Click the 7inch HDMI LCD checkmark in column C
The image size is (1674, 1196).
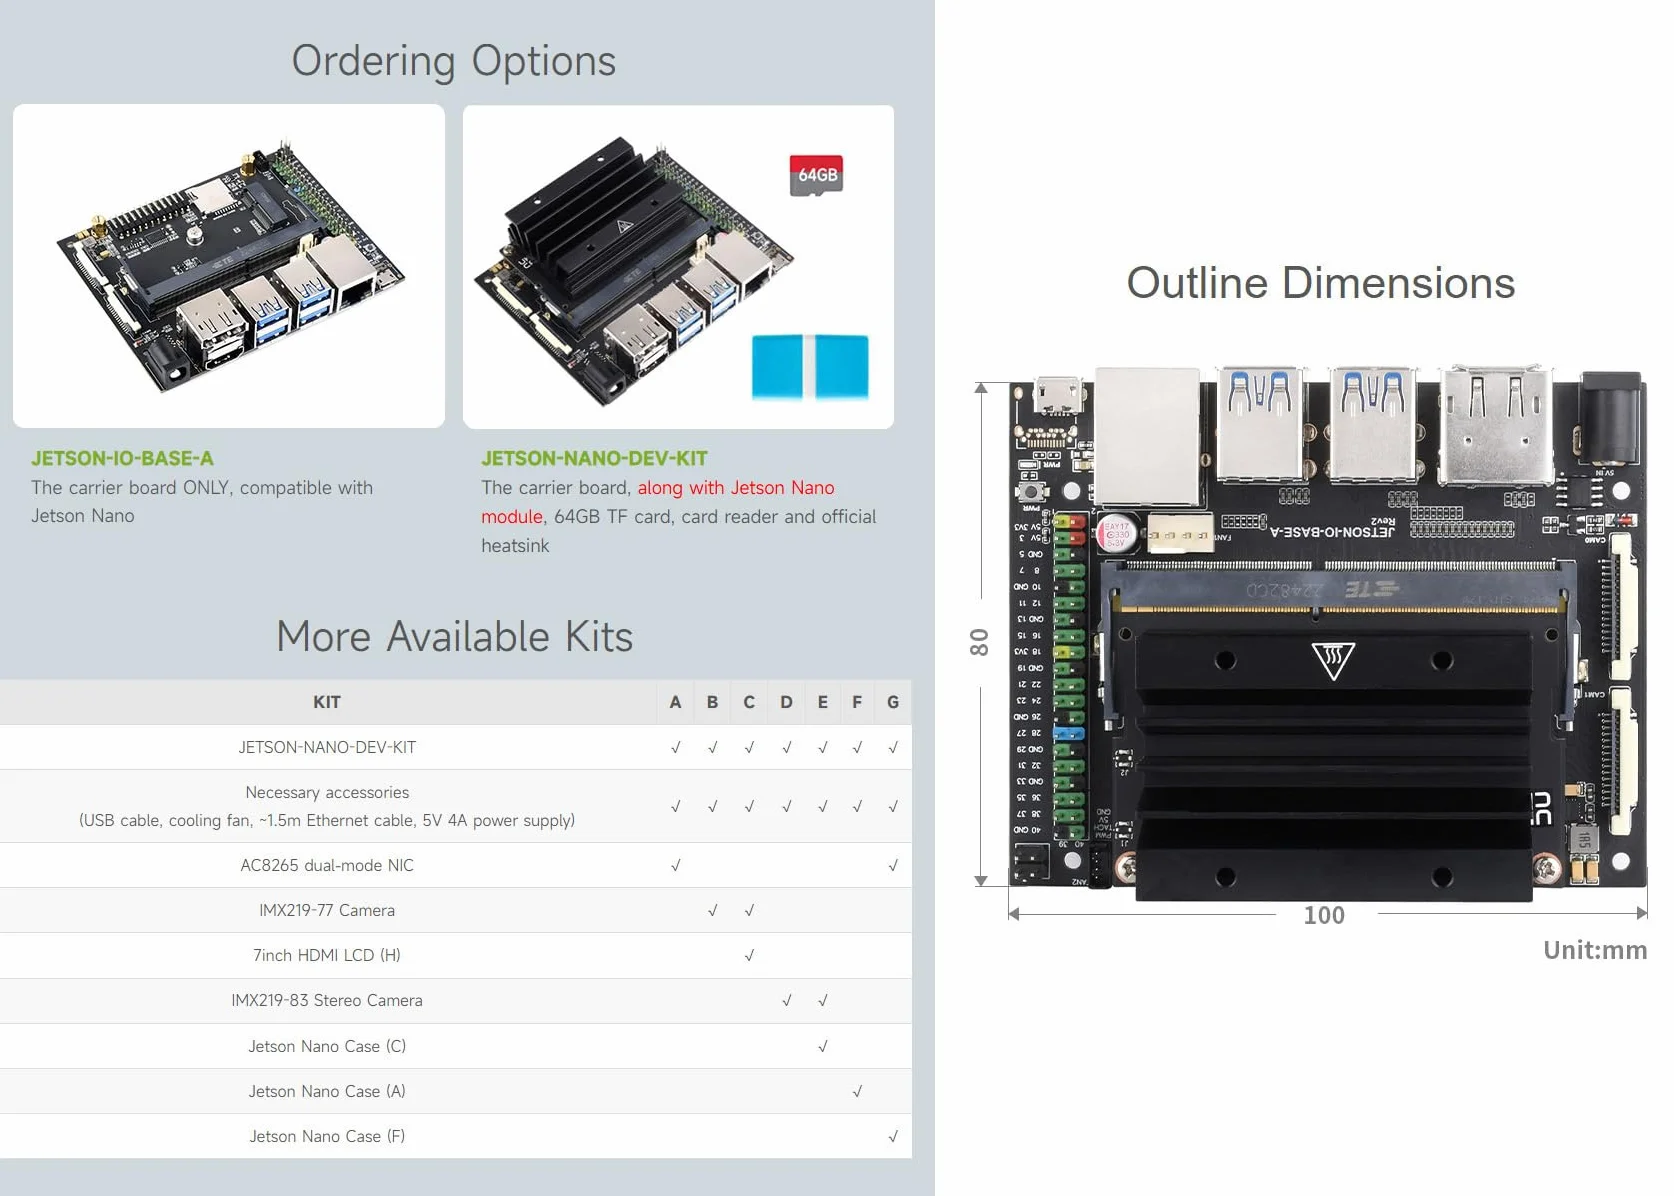(749, 955)
